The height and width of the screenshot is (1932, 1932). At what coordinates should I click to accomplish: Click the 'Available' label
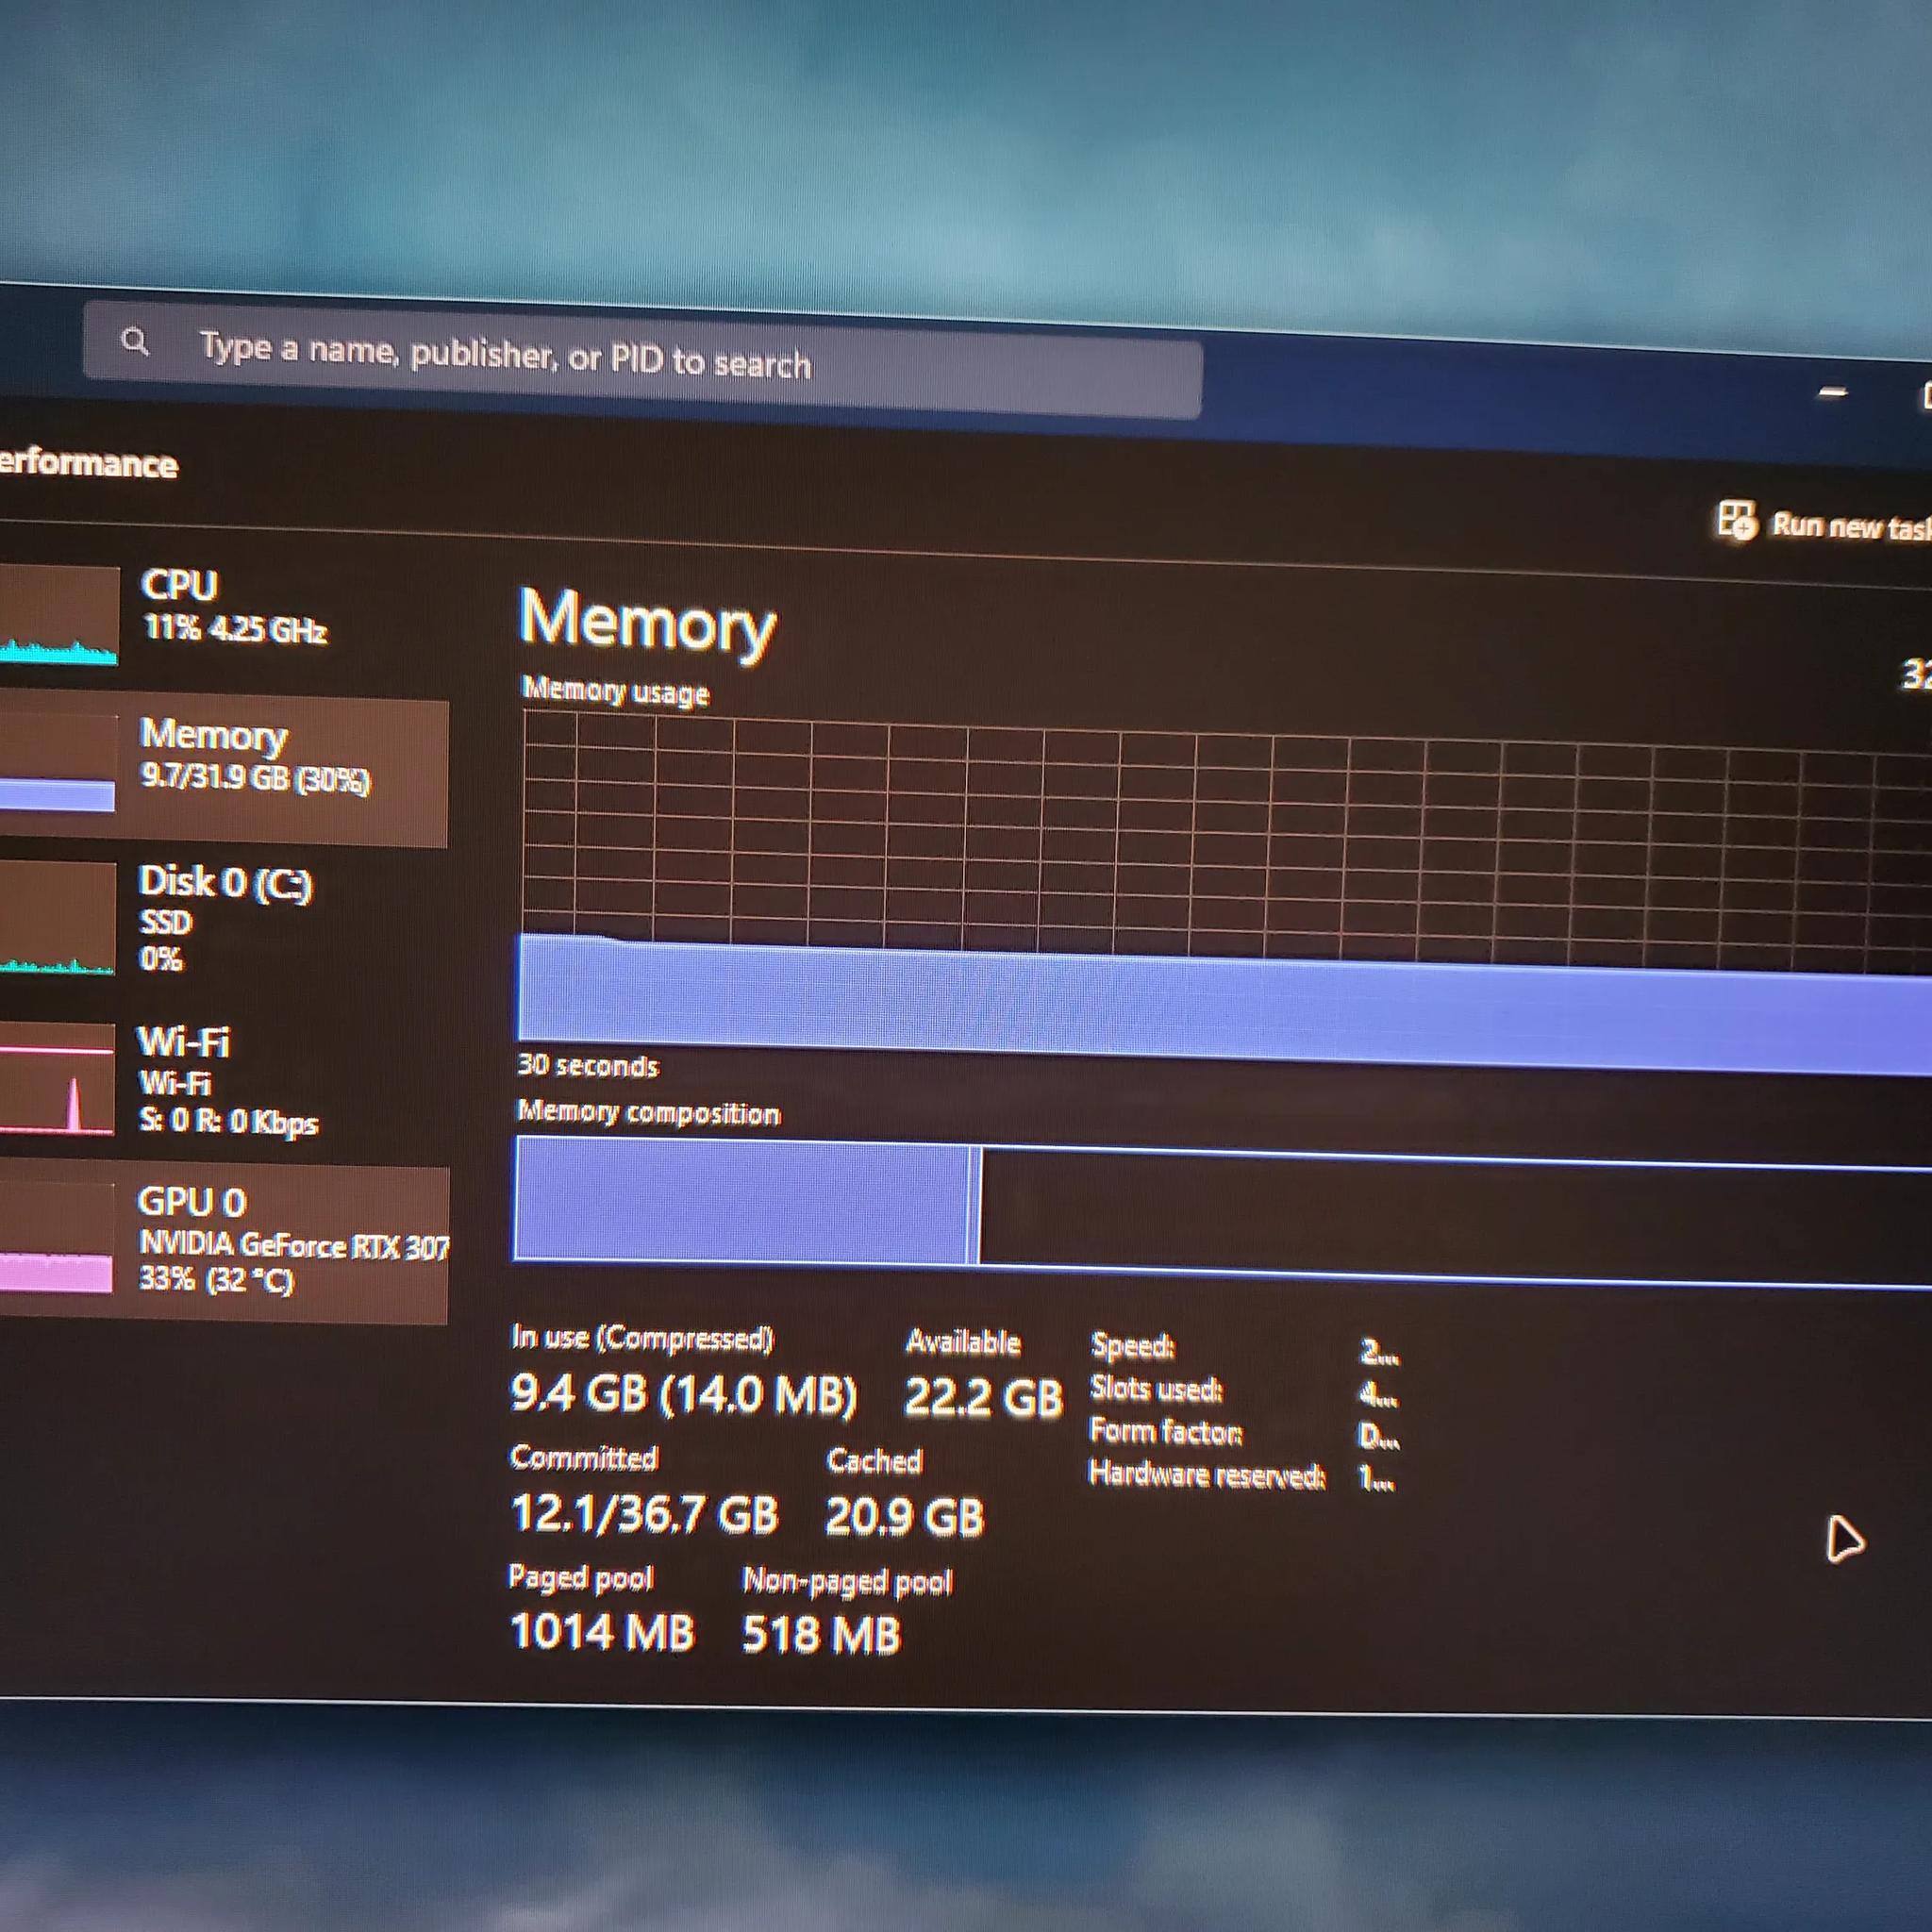(x=963, y=1342)
